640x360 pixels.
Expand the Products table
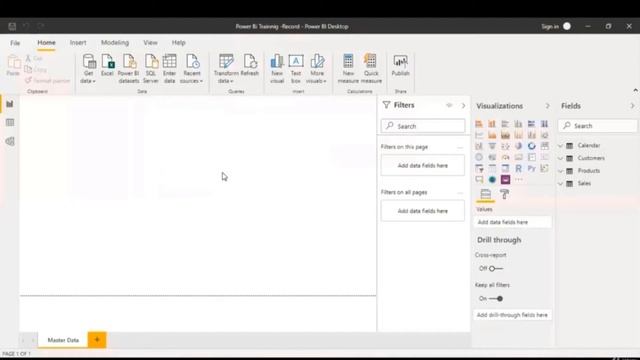[x=560, y=171]
